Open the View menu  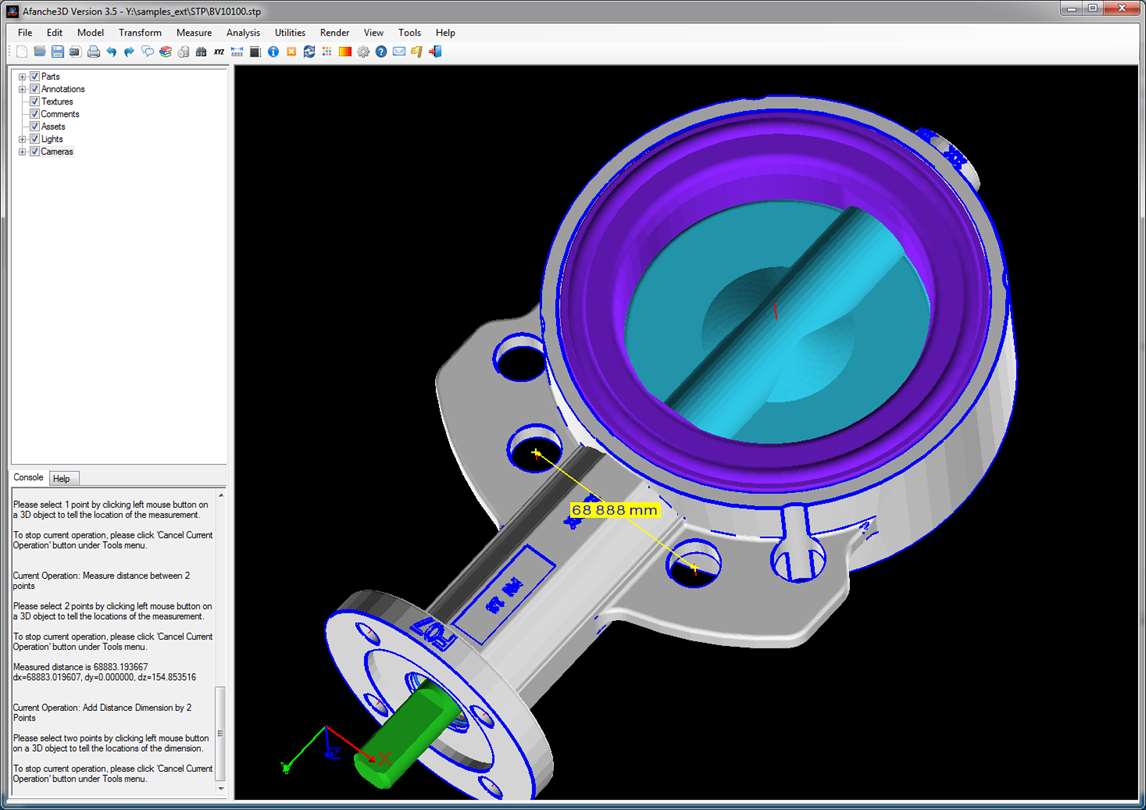pos(373,32)
